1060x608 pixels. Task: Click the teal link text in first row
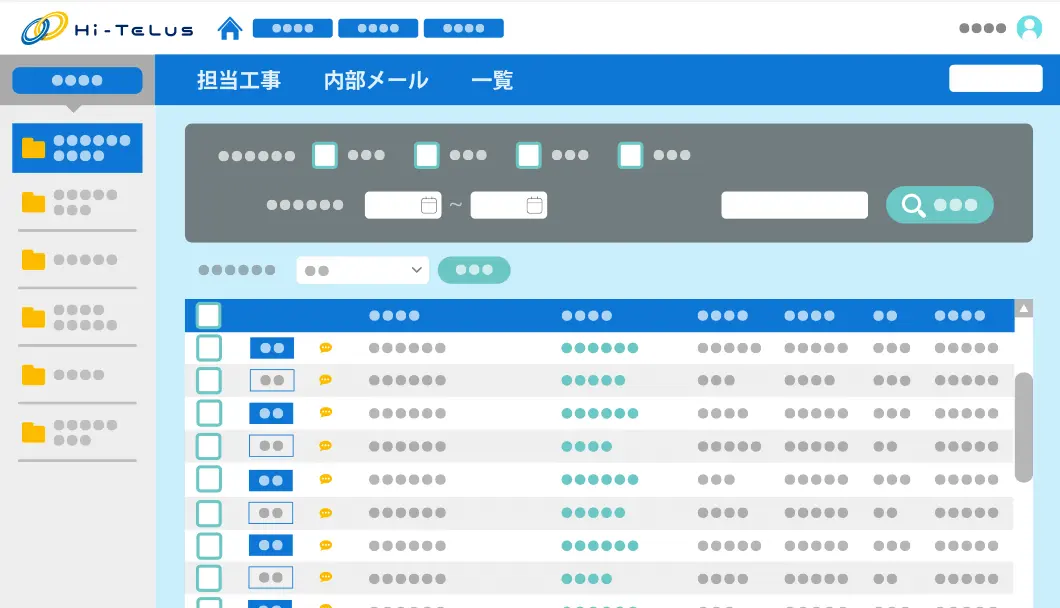click(x=600, y=348)
